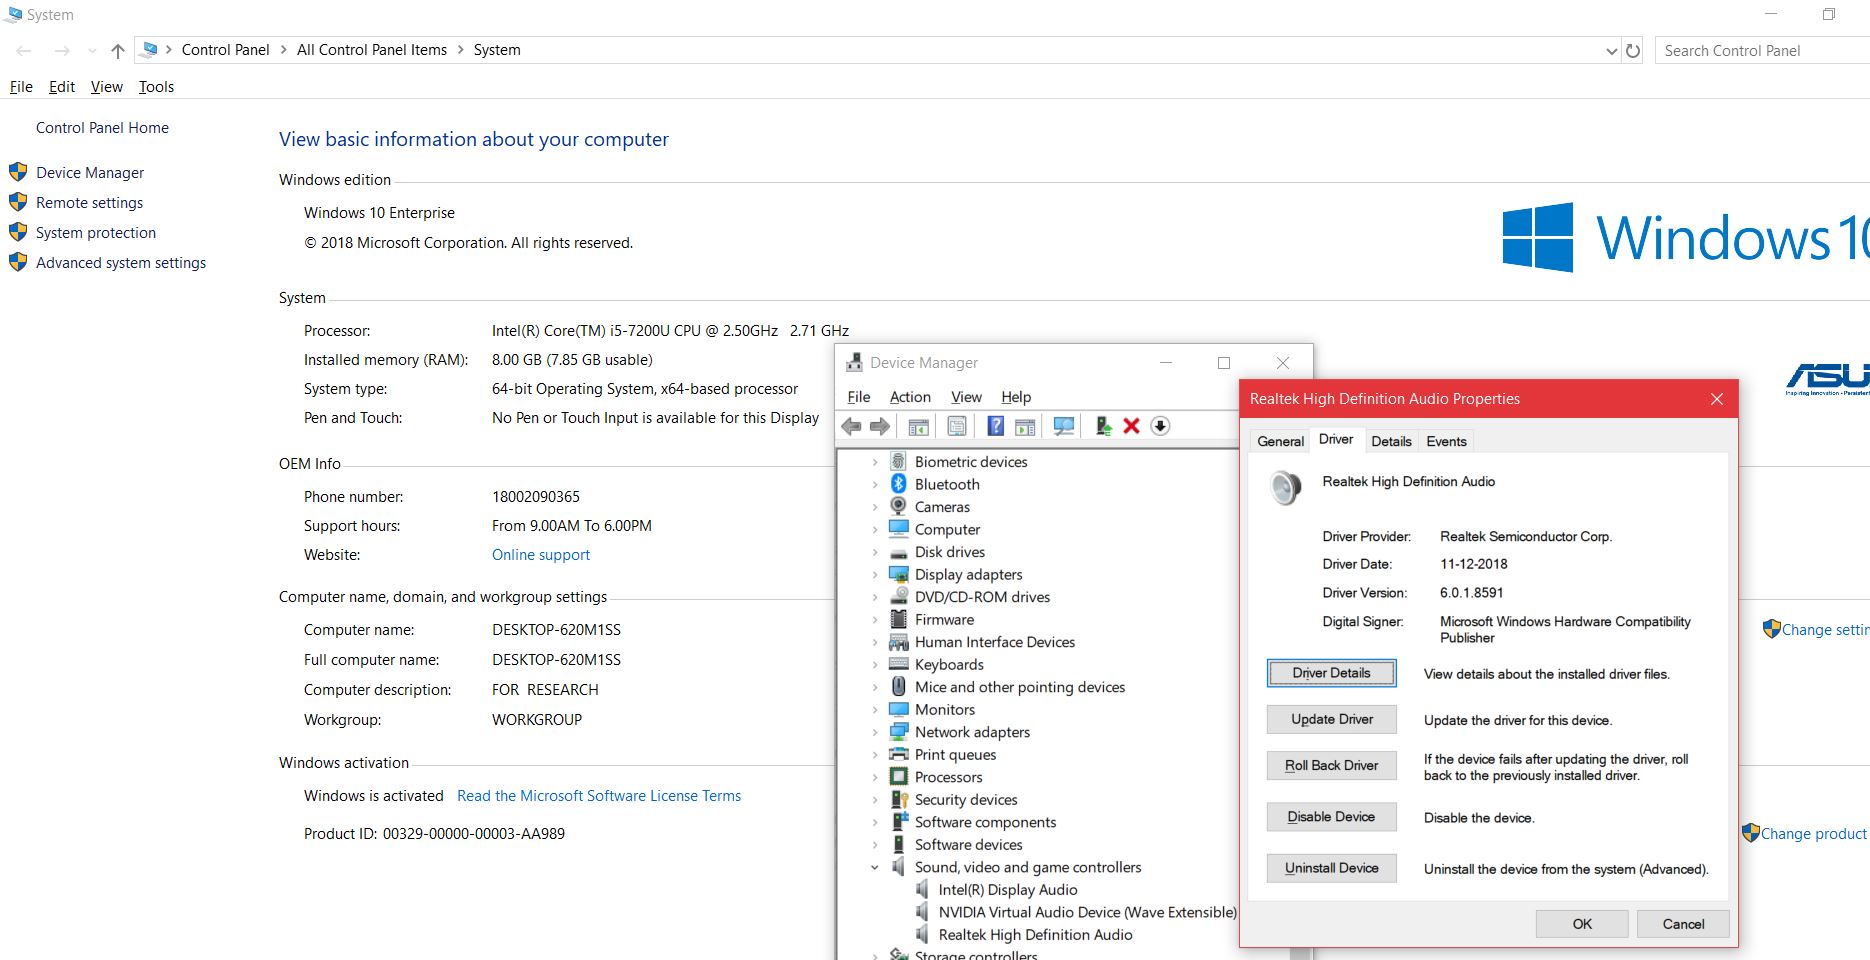This screenshot has width=1870, height=960.
Task: Read the Microsoft Software License Terms
Action: pos(599,796)
